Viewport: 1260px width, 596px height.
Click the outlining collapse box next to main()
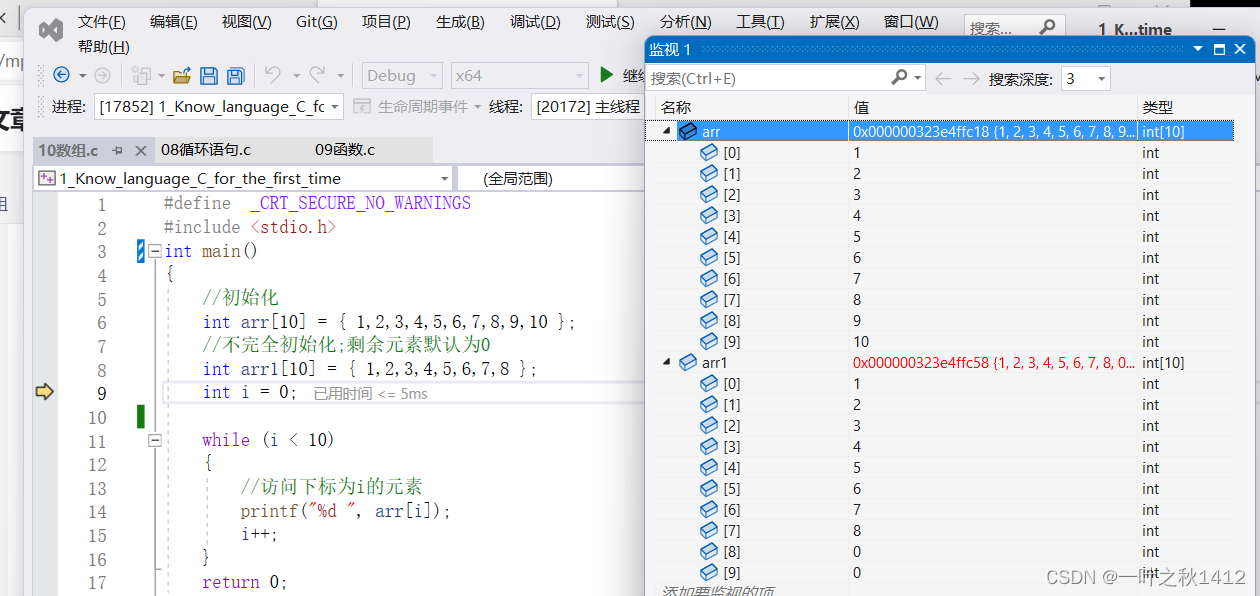[156, 250]
